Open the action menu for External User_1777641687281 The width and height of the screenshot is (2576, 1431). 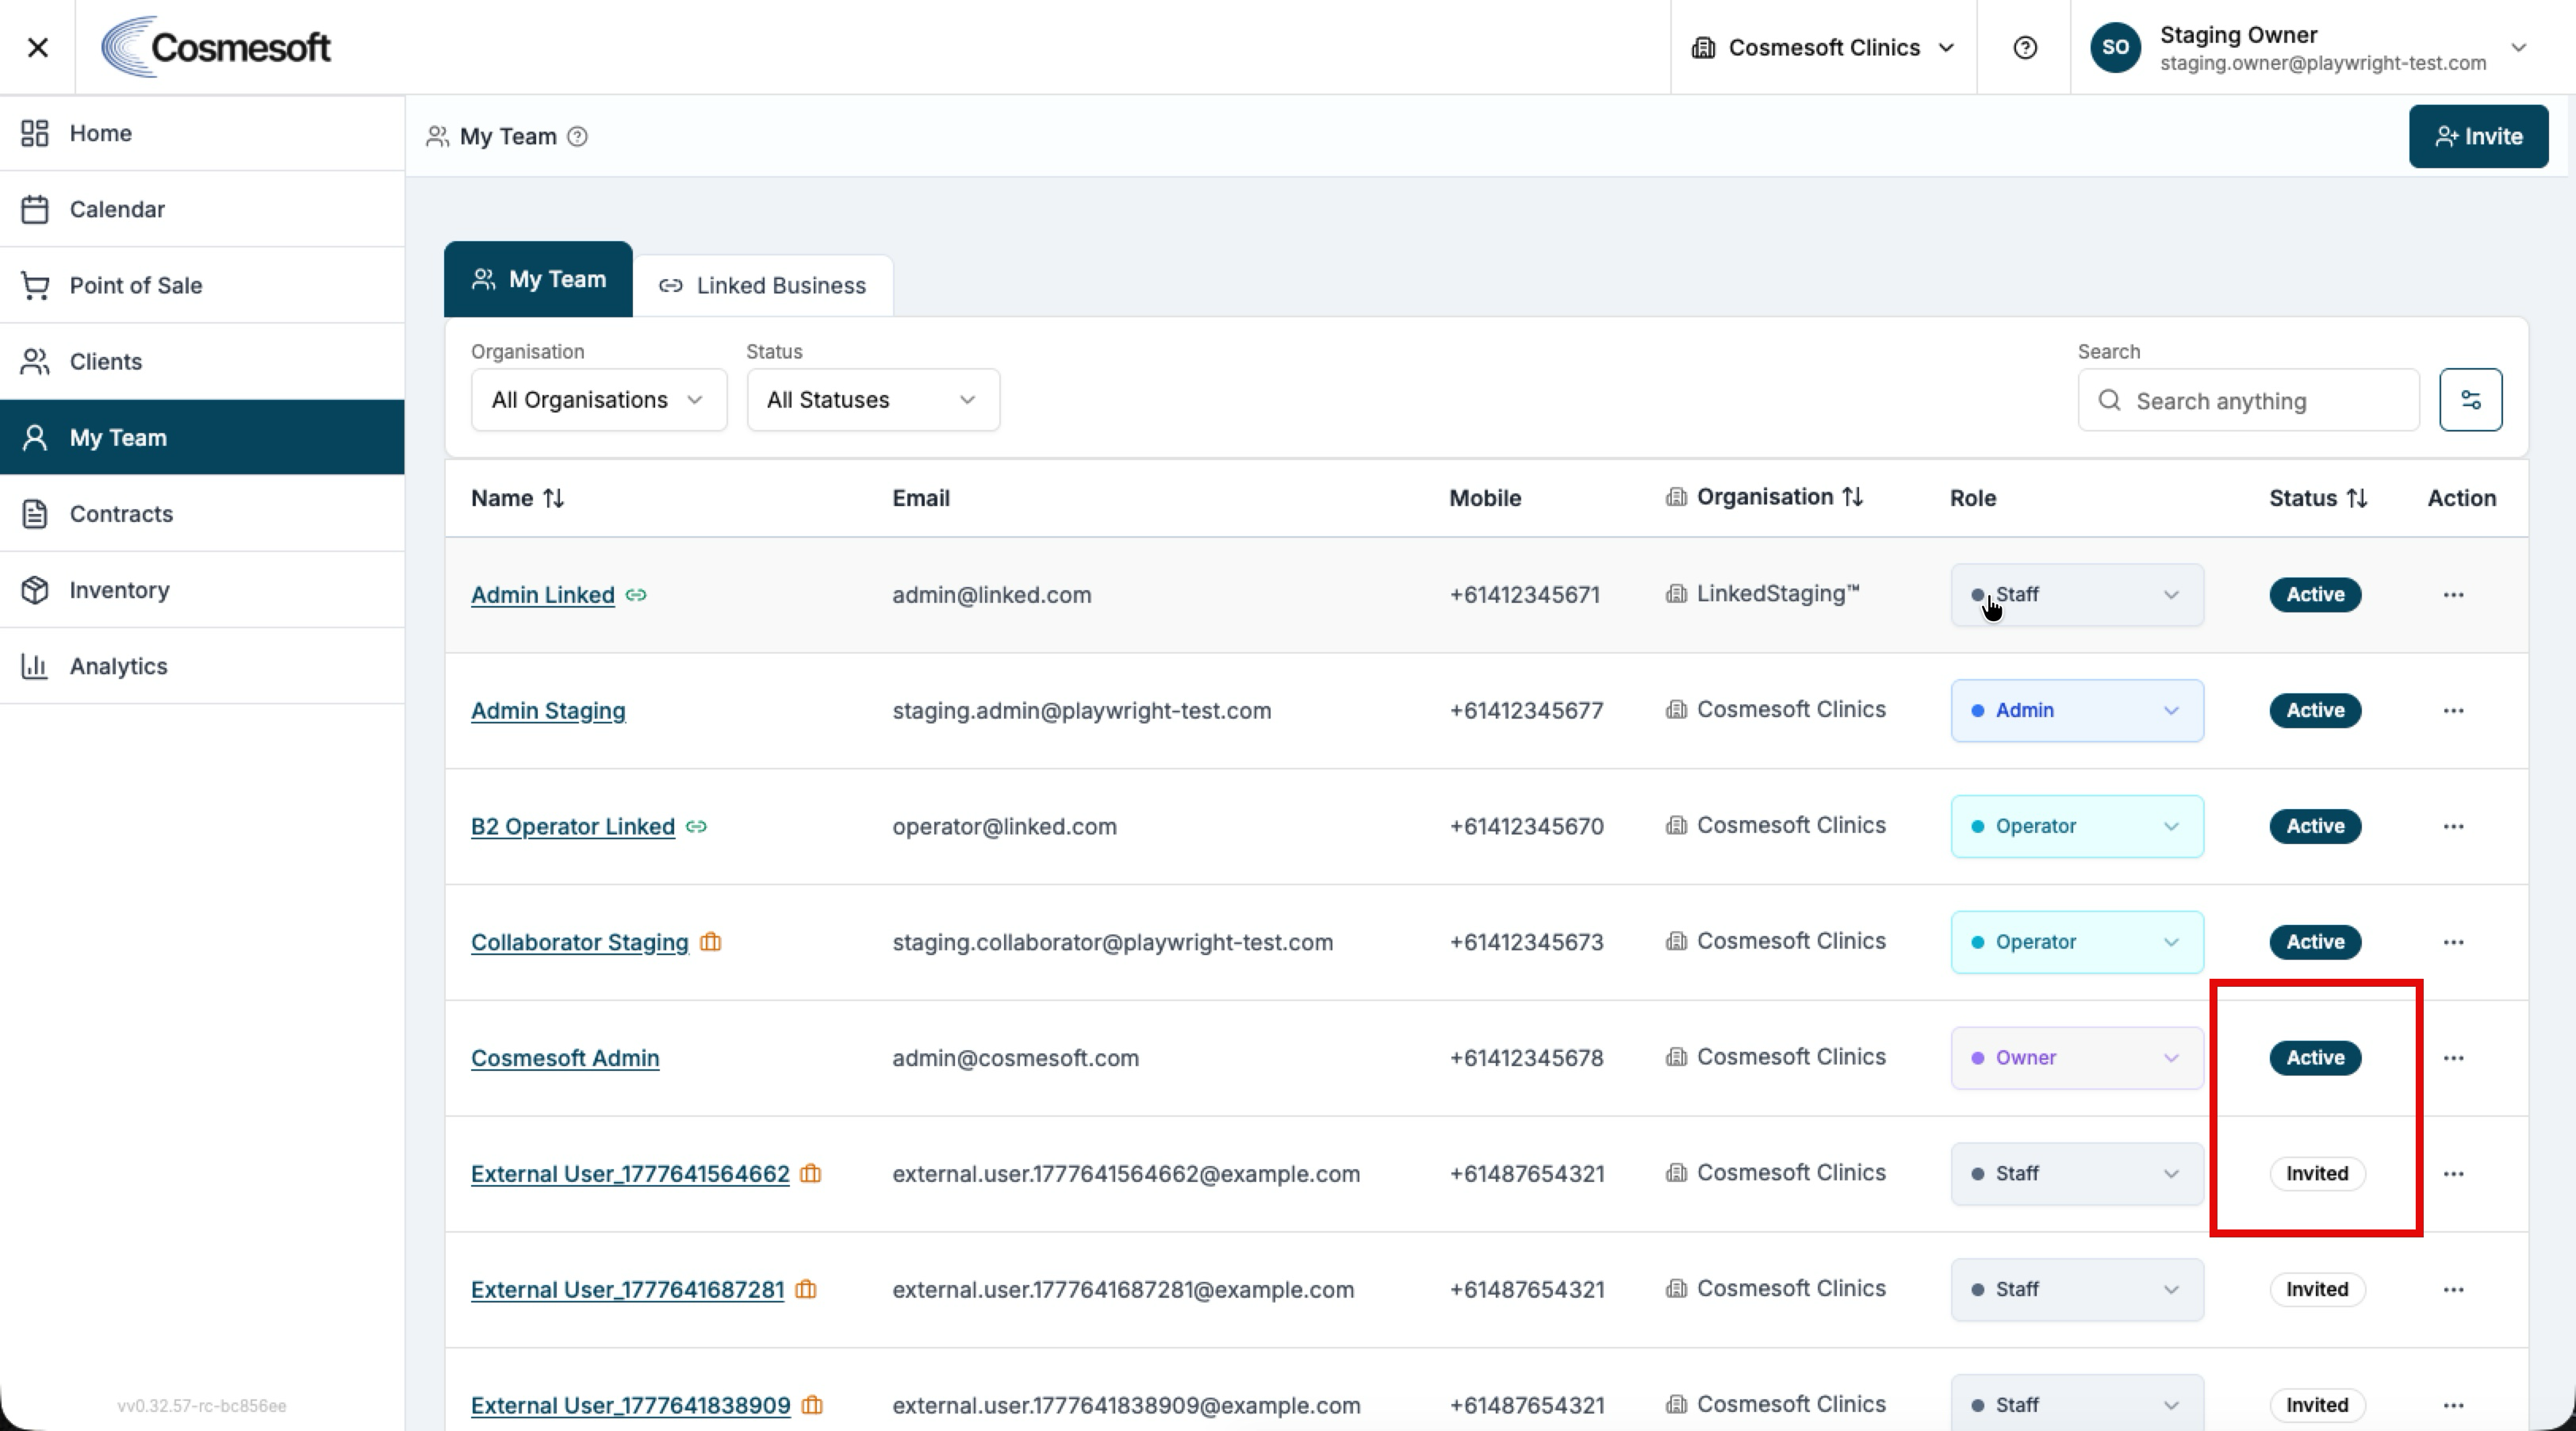(2453, 1289)
